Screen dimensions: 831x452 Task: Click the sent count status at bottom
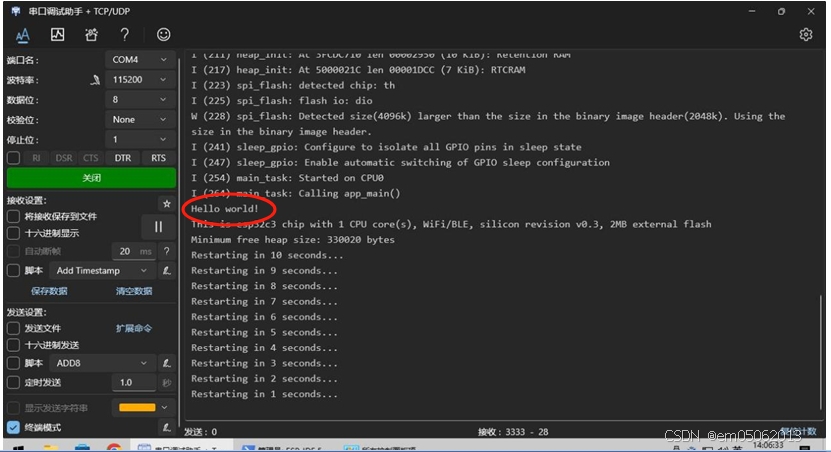point(200,432)
